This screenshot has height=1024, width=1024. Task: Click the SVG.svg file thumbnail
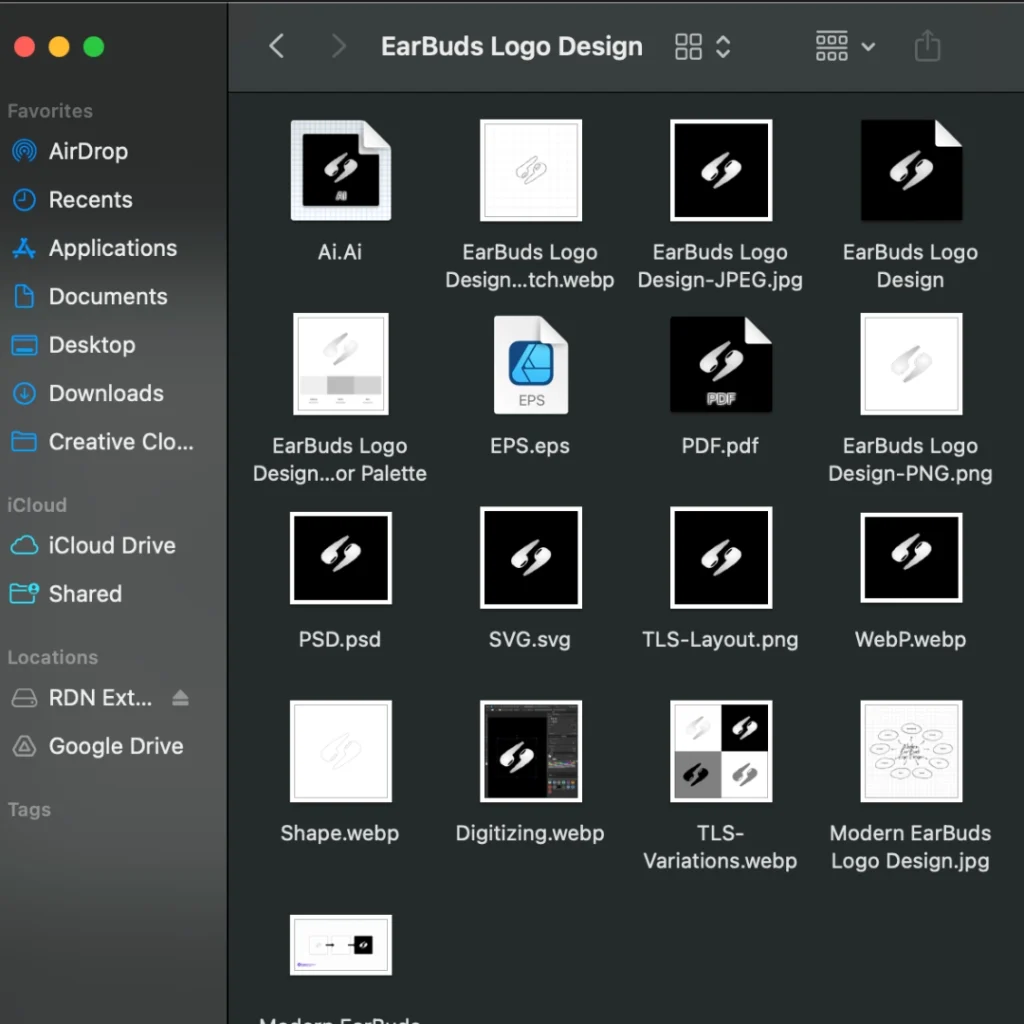tap(530, 558)
